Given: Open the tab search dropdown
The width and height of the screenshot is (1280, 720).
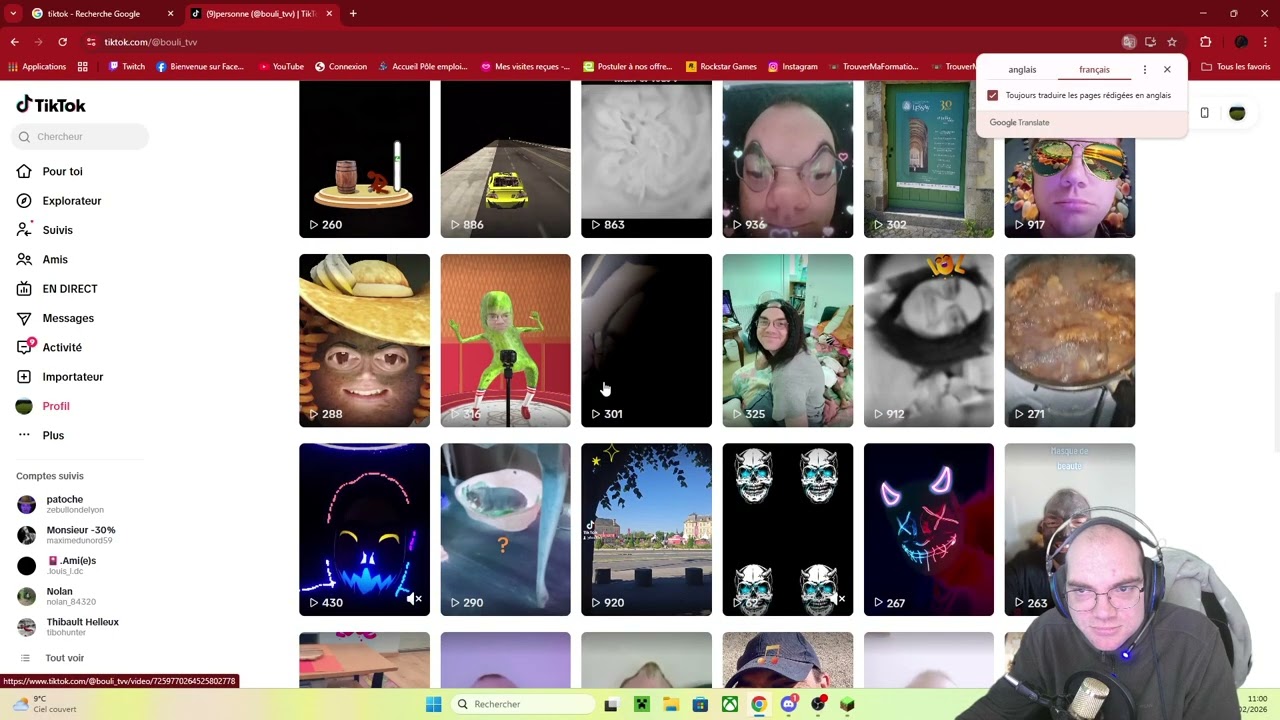Looking at the screenshot, I should [13, 14].
